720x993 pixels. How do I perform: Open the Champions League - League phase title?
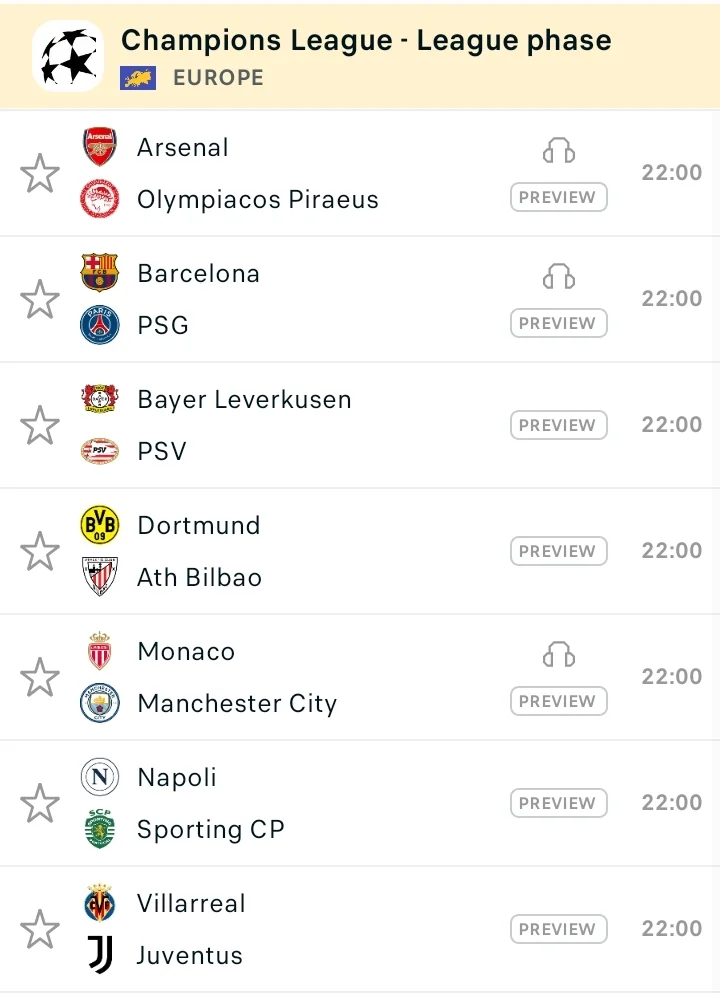click(366, 41)
